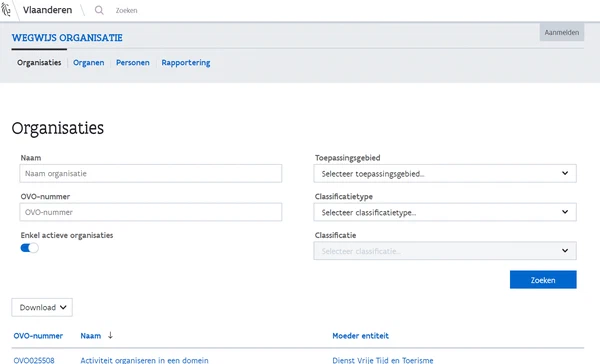Viewport: 600px width, 364px height.
Task: Click the Vlaanderen header link
Action: (47, 10)
